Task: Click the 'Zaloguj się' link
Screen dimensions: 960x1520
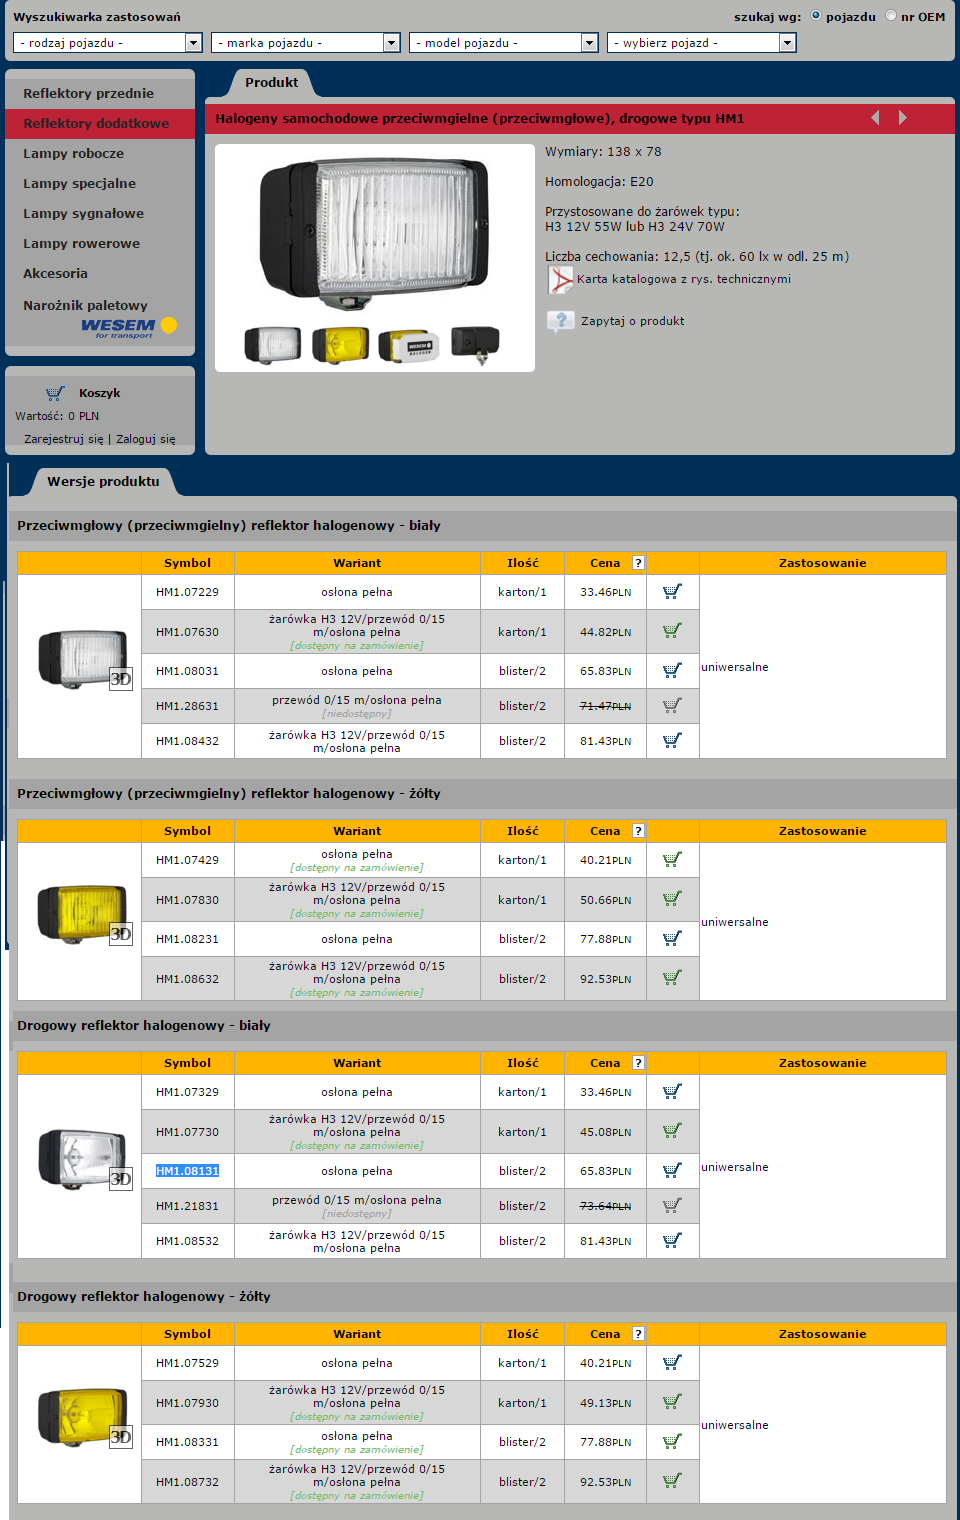Action: point(146,439)
